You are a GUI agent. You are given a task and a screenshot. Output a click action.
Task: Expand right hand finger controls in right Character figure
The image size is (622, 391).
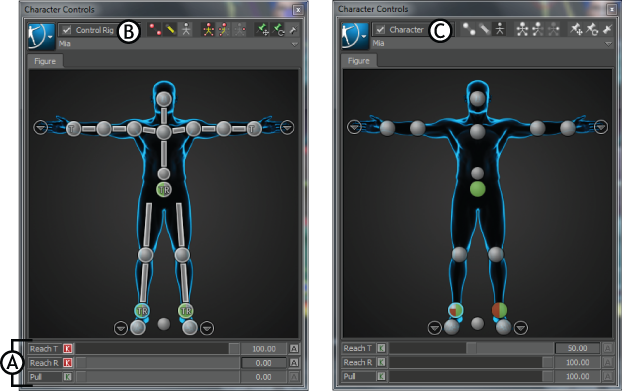click(x=354, y=127)
